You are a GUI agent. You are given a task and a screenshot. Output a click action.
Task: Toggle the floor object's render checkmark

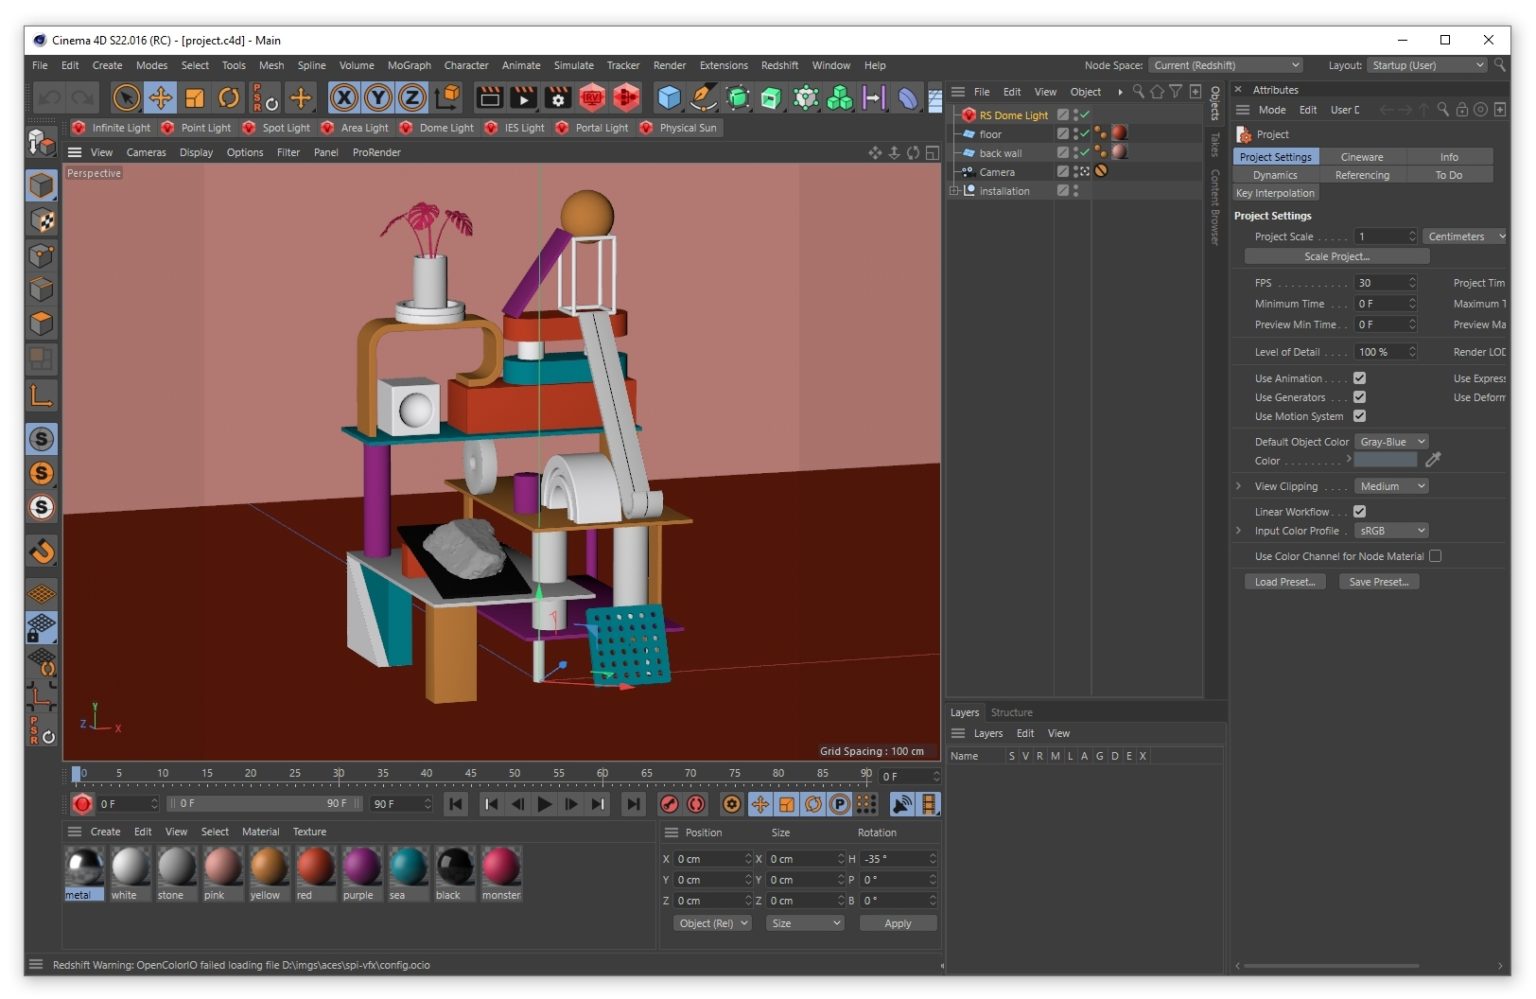1085,133
